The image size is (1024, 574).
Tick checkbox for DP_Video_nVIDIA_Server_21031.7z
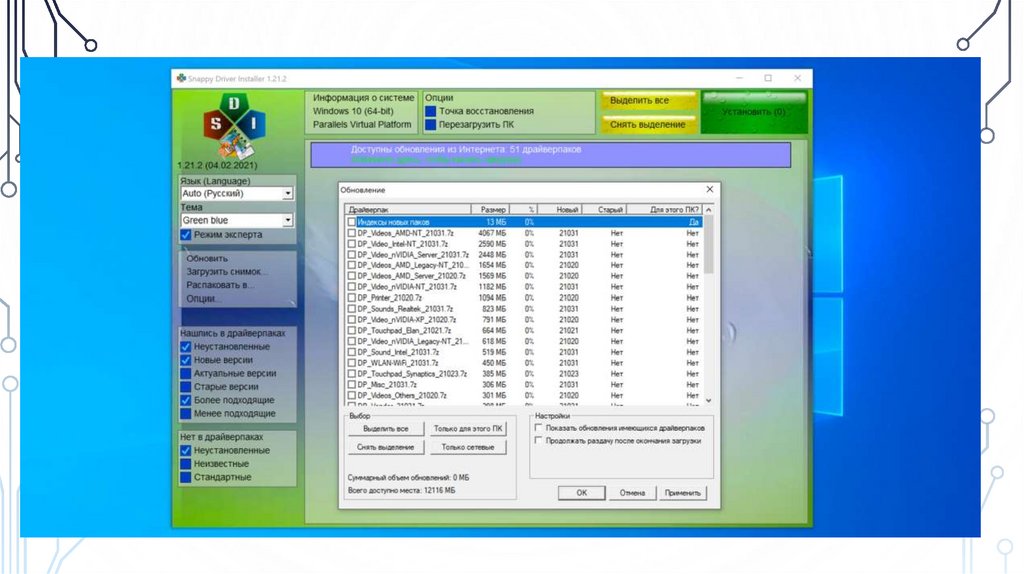(x=351, y=255)
